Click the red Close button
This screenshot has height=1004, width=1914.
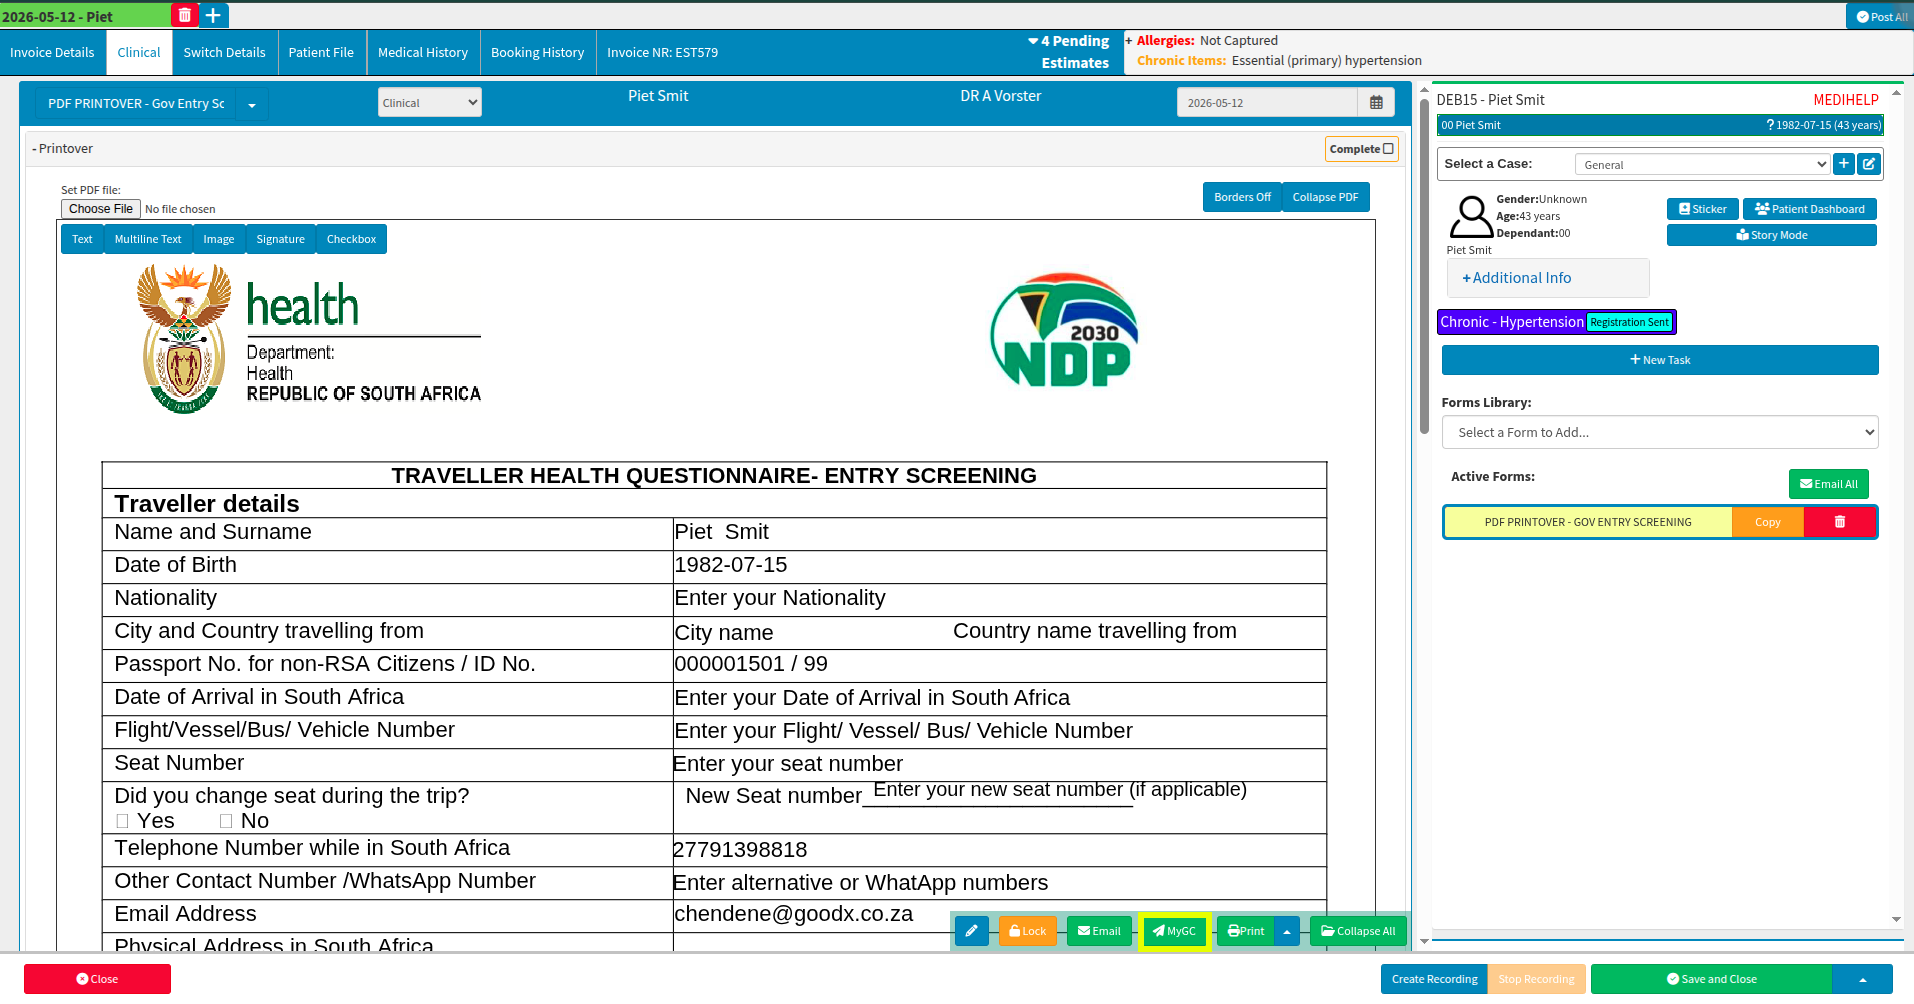click(x=97, y=979)
